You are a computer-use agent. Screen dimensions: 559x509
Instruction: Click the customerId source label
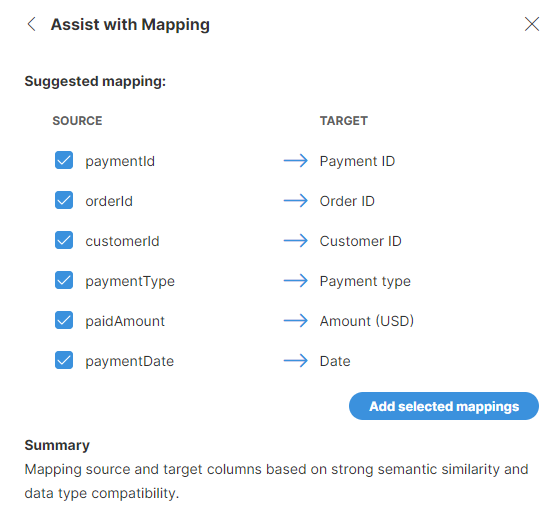coord(122,241)
